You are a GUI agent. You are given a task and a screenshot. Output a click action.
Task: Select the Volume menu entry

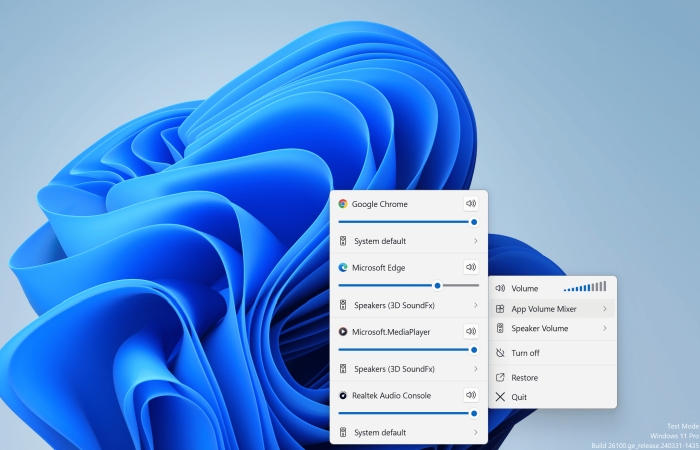tap(553, 288)
